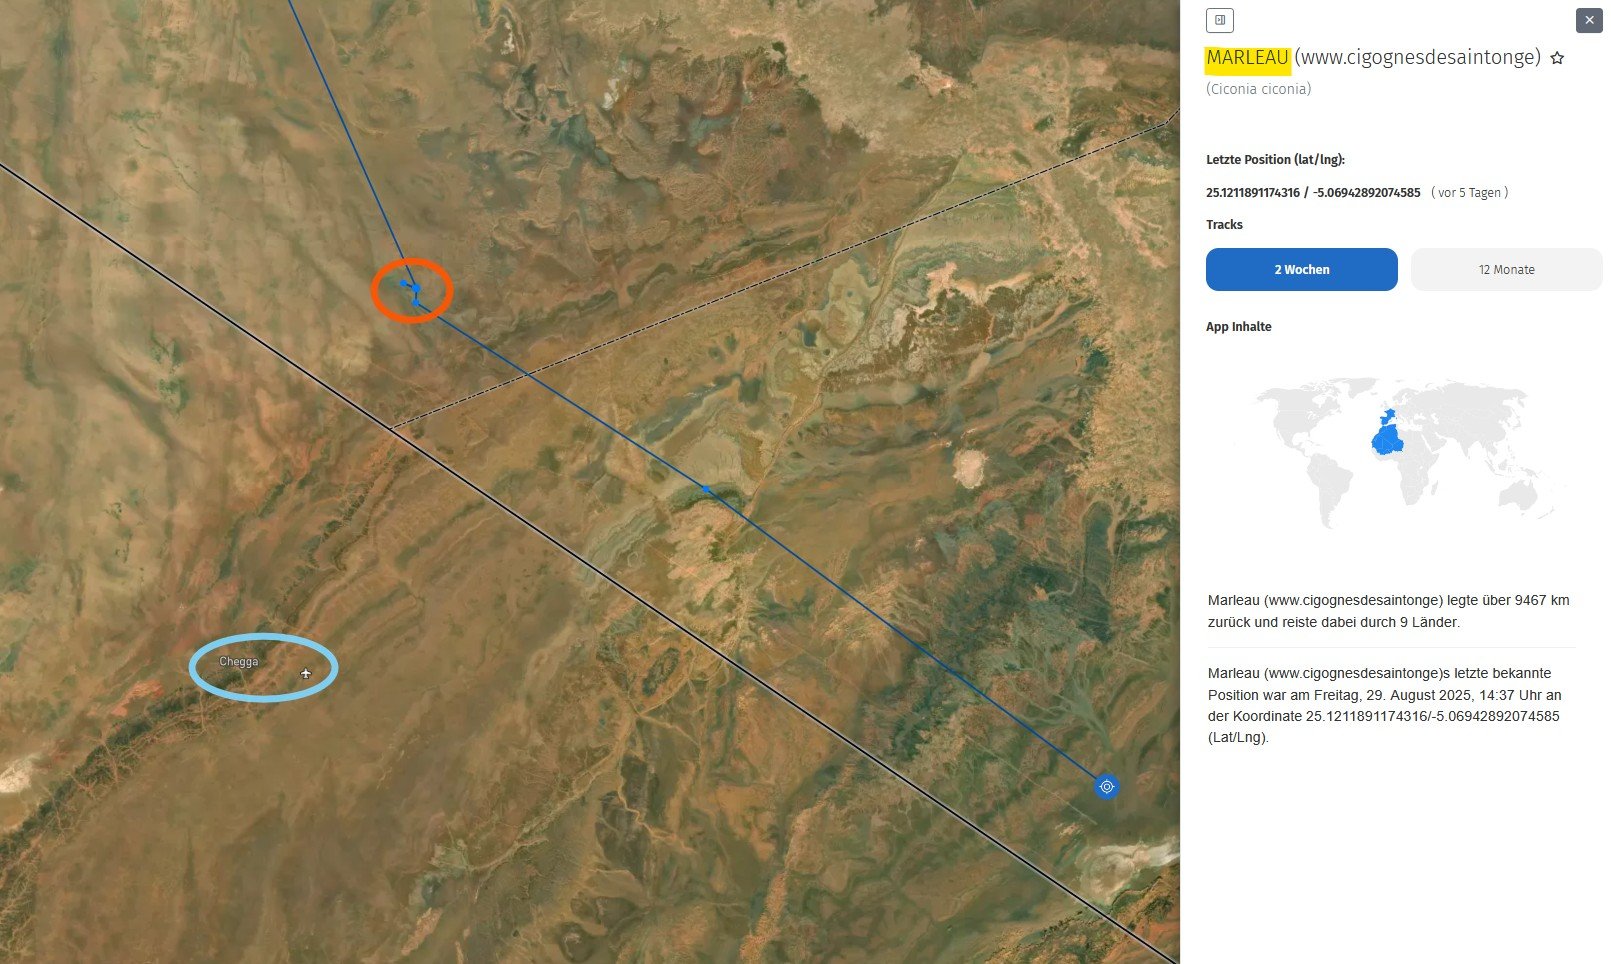This screenshot has height=964, width=1611.
Task: Click the track point inside orange circle
Action: (x=416, y=288)
